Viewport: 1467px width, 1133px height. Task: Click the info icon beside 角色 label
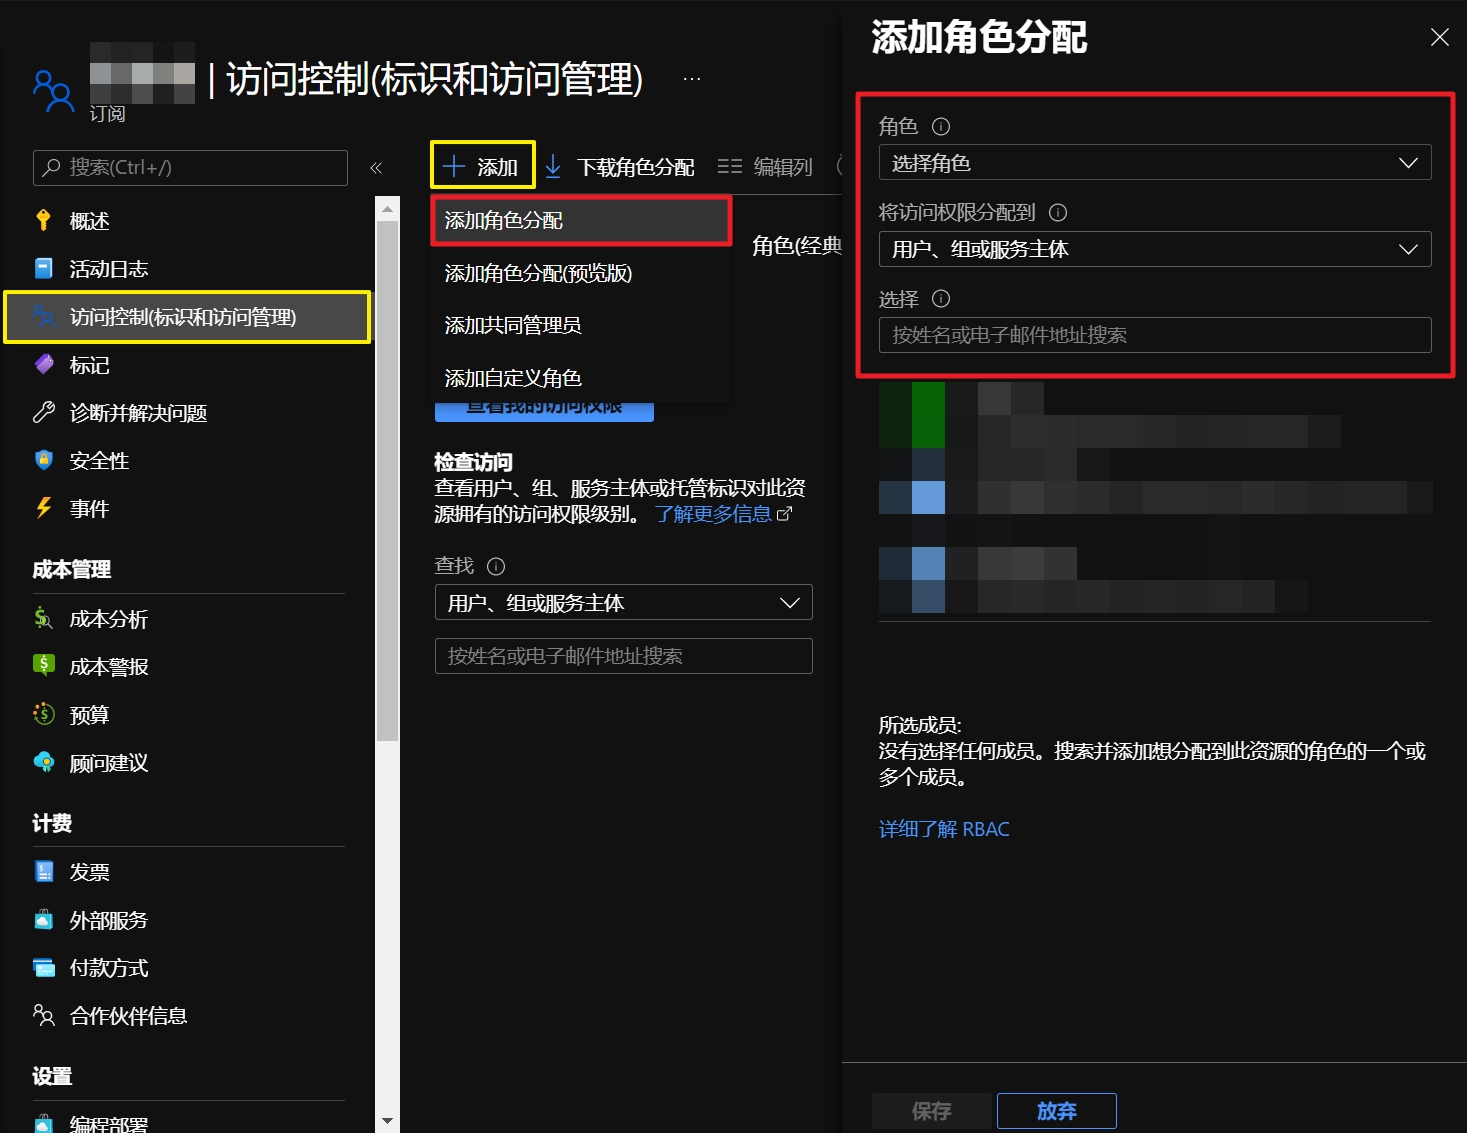[940, 127]
